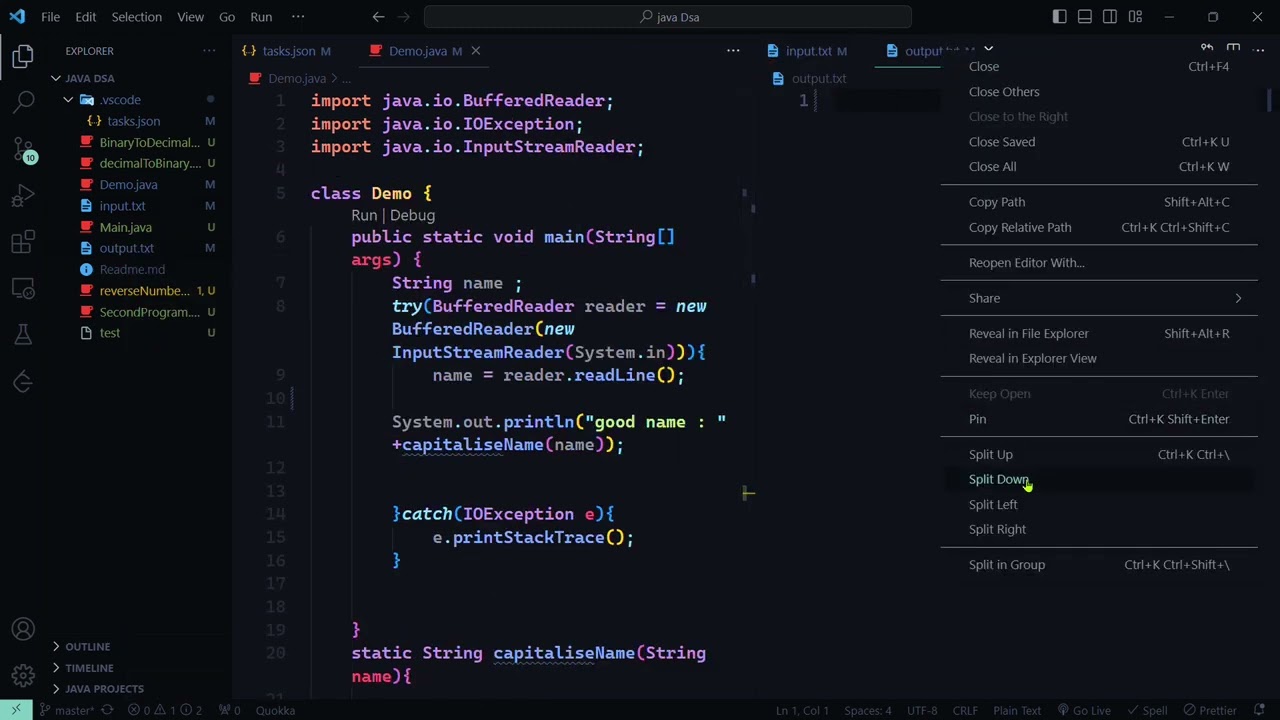
Task: Open the java Dsa command center search box
Action: point(668,17)
